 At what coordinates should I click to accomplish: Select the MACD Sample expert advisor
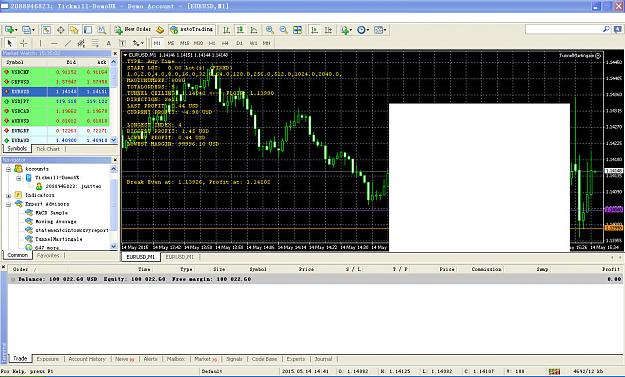(51, 213)
